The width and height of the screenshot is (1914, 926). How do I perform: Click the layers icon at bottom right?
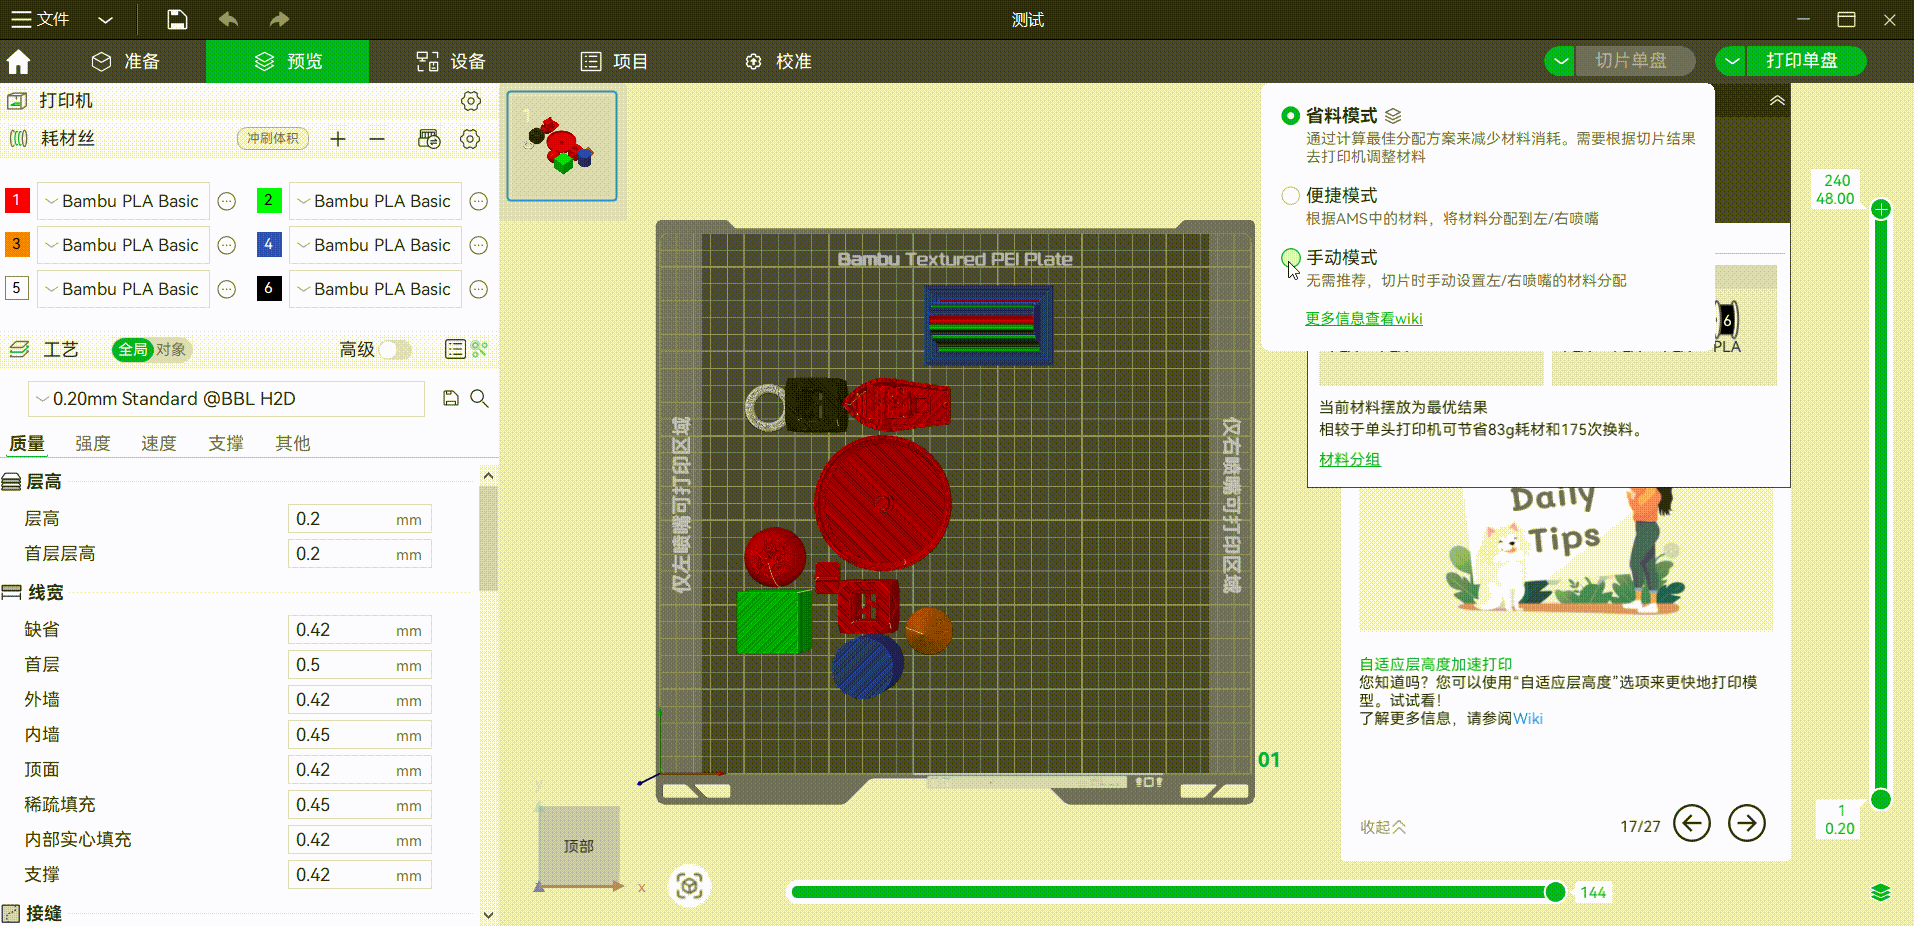1881,892
